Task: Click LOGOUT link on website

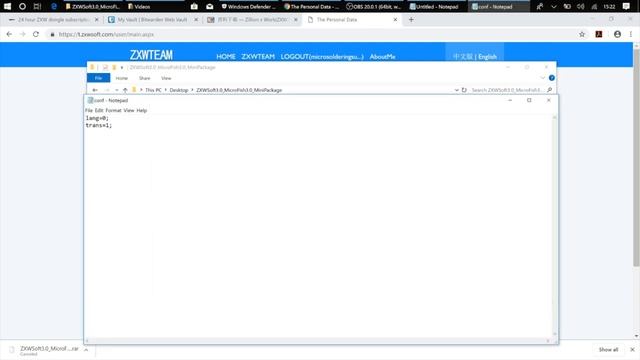Action: tap(322, 57)
